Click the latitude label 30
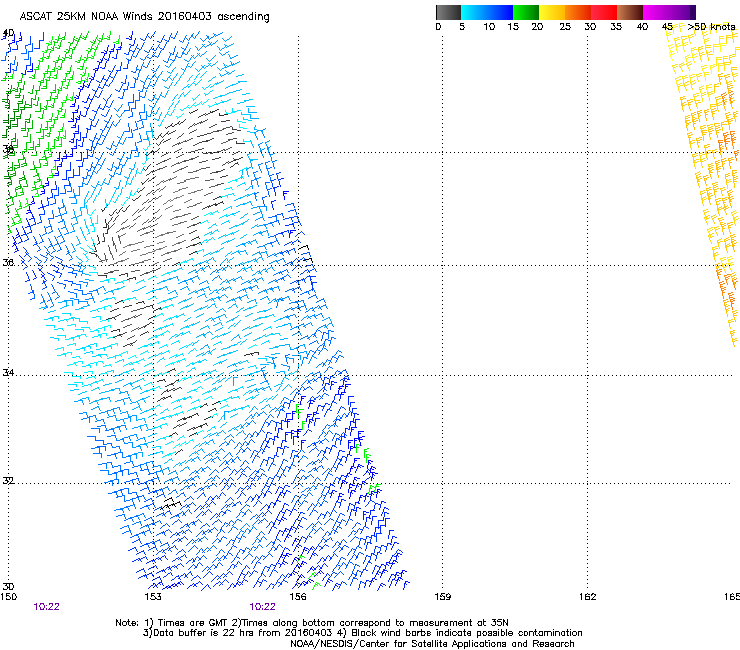 click(x=8, y=586)
